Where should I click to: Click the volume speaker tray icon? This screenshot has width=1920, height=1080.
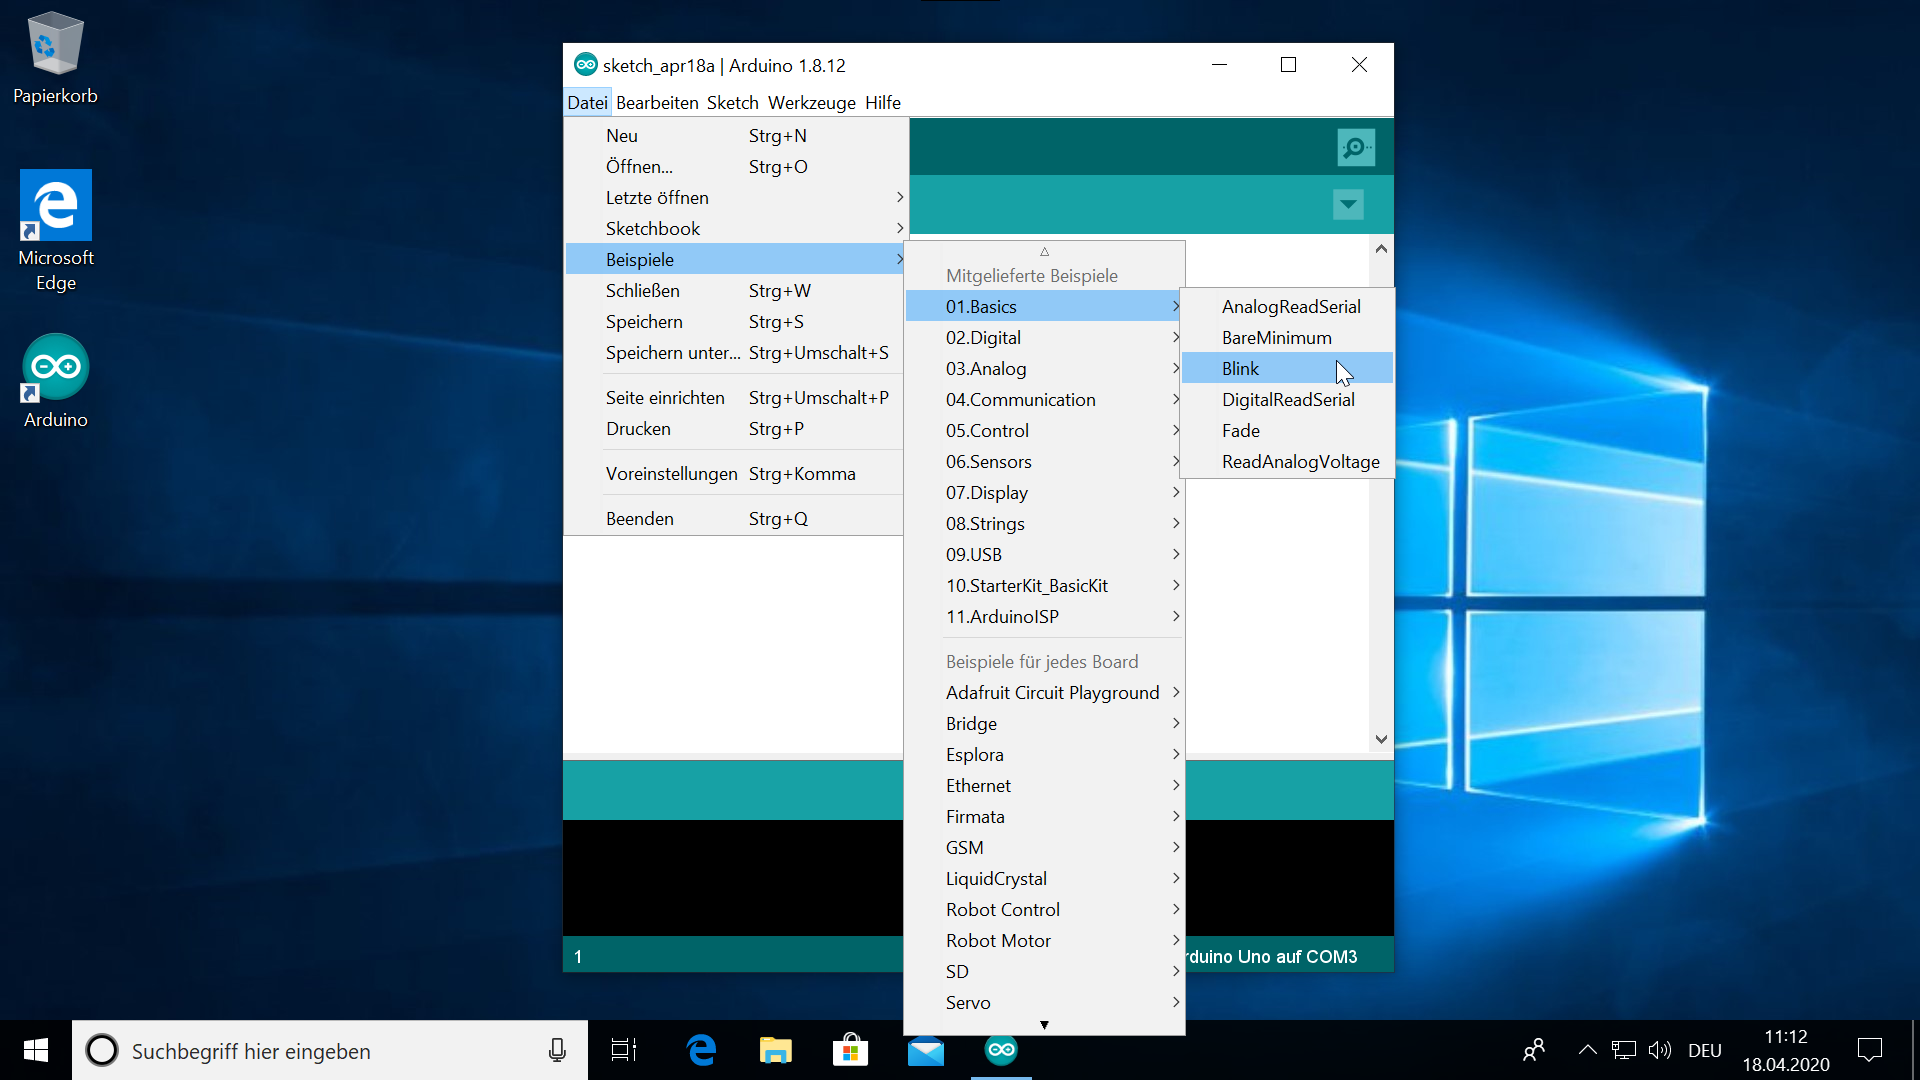point(1660,1050)
